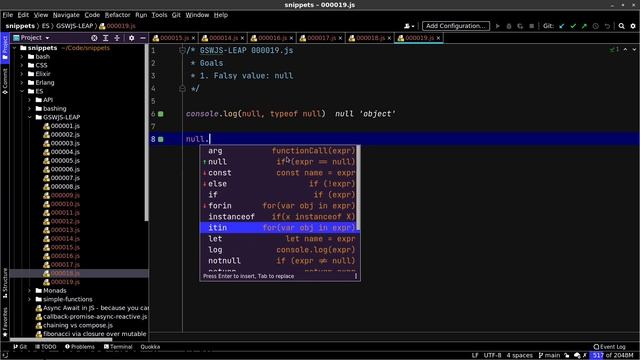
Task: Click the Project tree horizontal scrollbar
Action: coord(61,339)
